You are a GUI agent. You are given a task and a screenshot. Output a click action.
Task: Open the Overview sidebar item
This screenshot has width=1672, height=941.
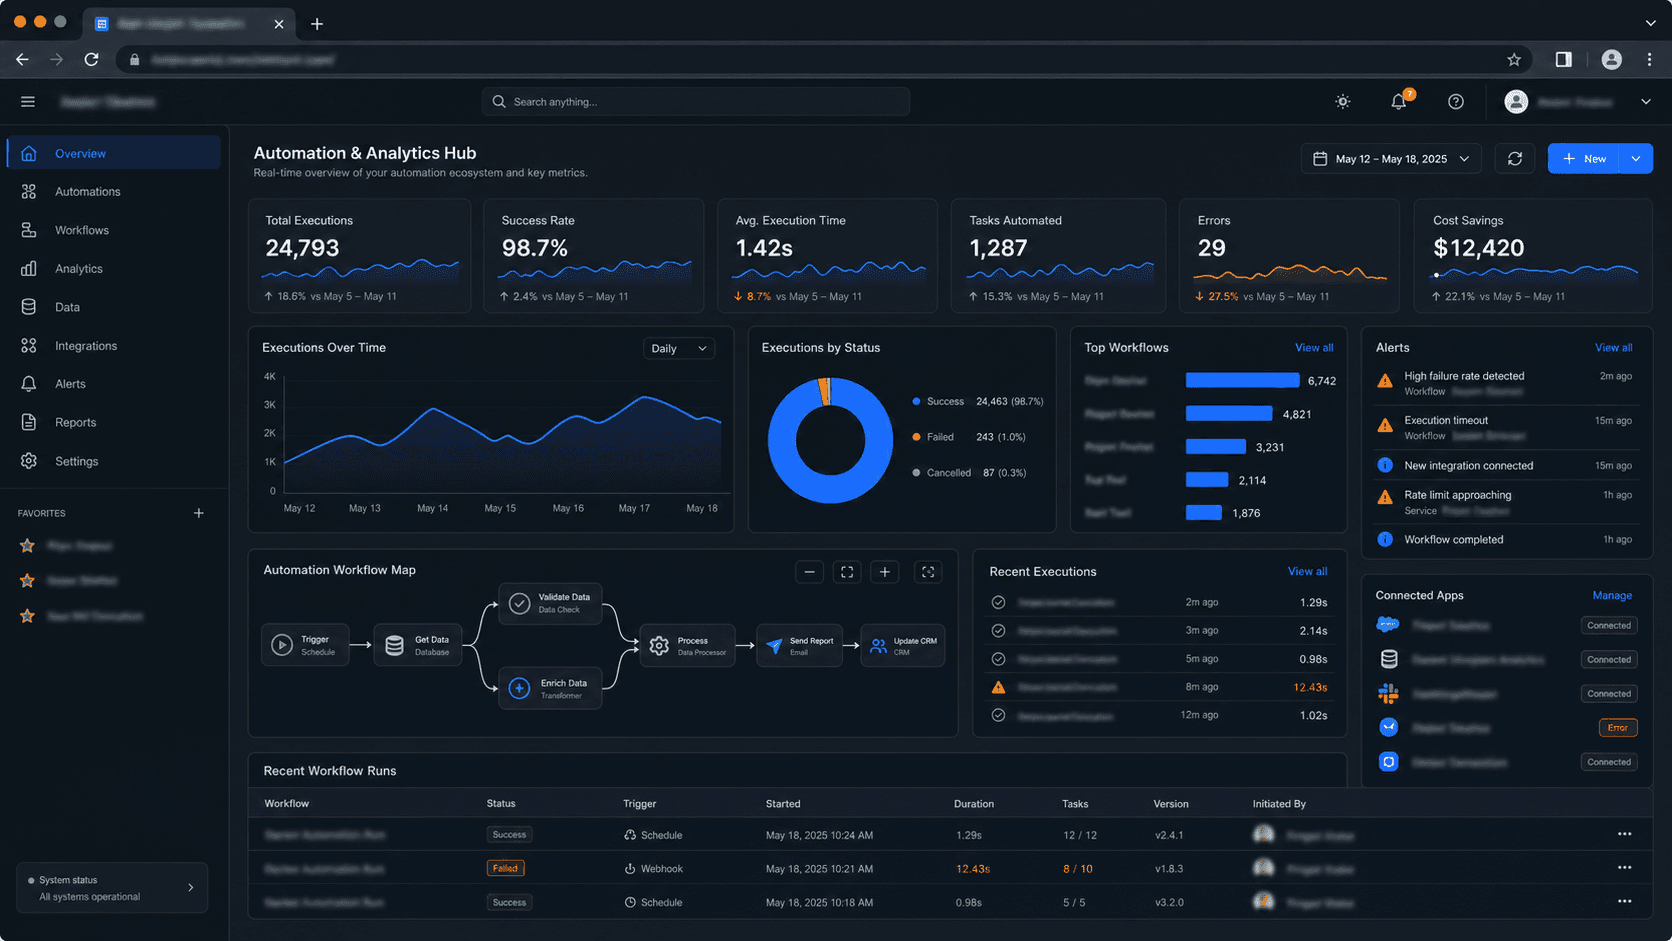point(114,153)
